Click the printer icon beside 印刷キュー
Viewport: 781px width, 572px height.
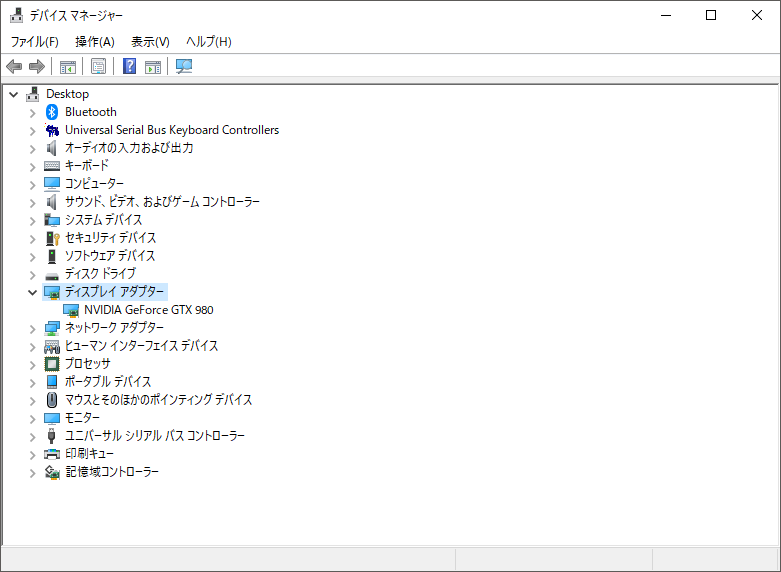pos(52,454)
